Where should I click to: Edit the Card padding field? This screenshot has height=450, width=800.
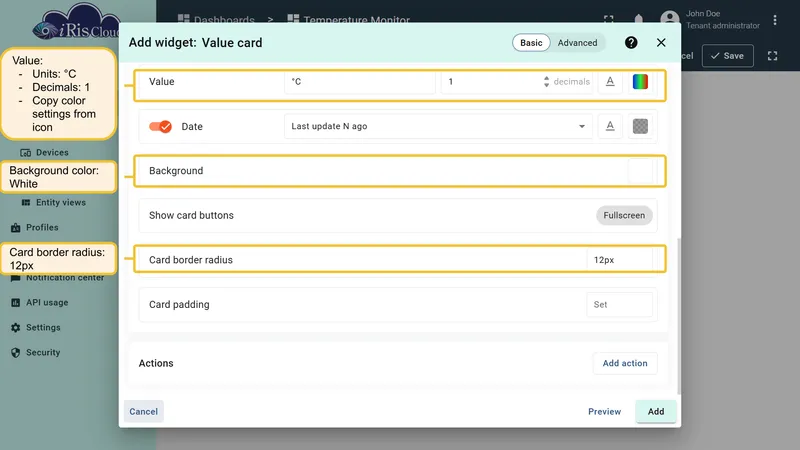pos(619,305)
